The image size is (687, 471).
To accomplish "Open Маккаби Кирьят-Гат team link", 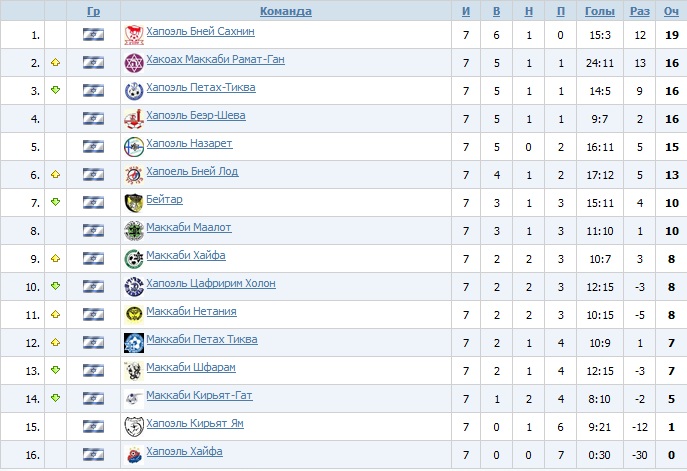I will [199, 396].
